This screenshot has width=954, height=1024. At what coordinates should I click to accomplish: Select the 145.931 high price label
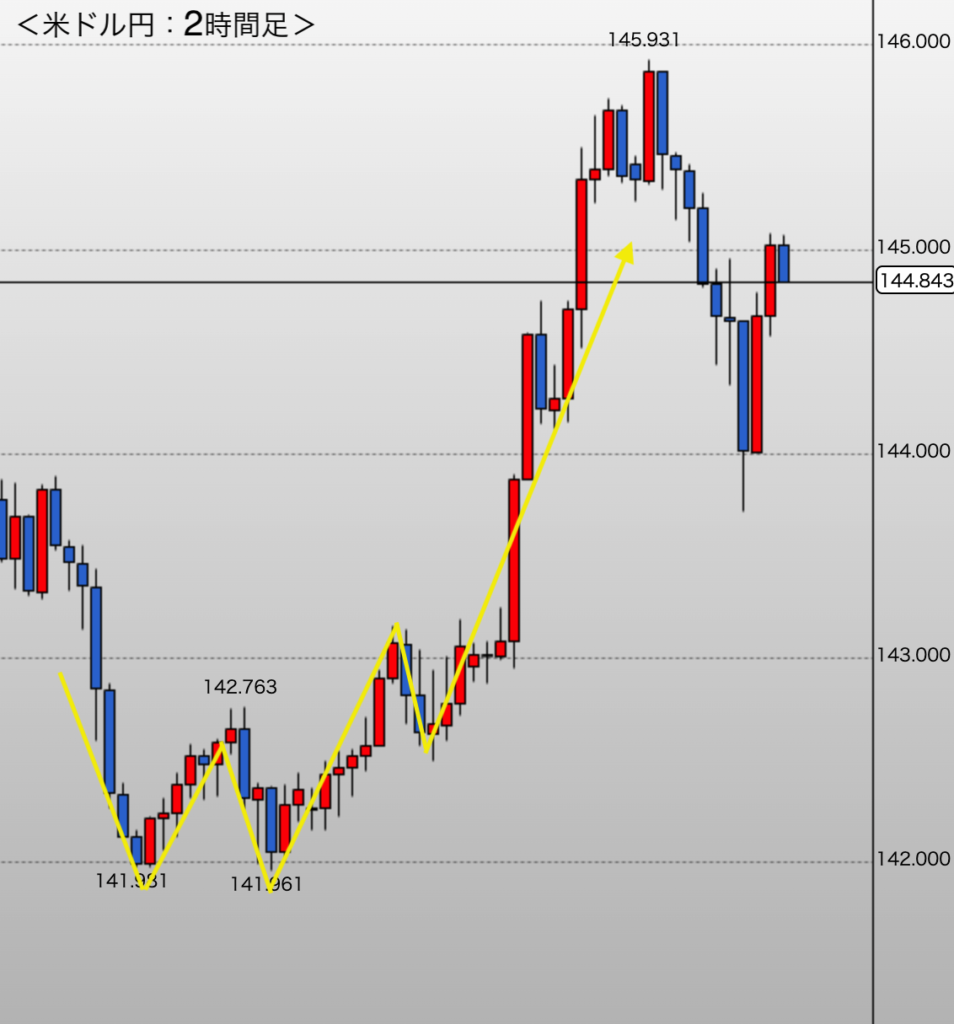pos(644,40)
